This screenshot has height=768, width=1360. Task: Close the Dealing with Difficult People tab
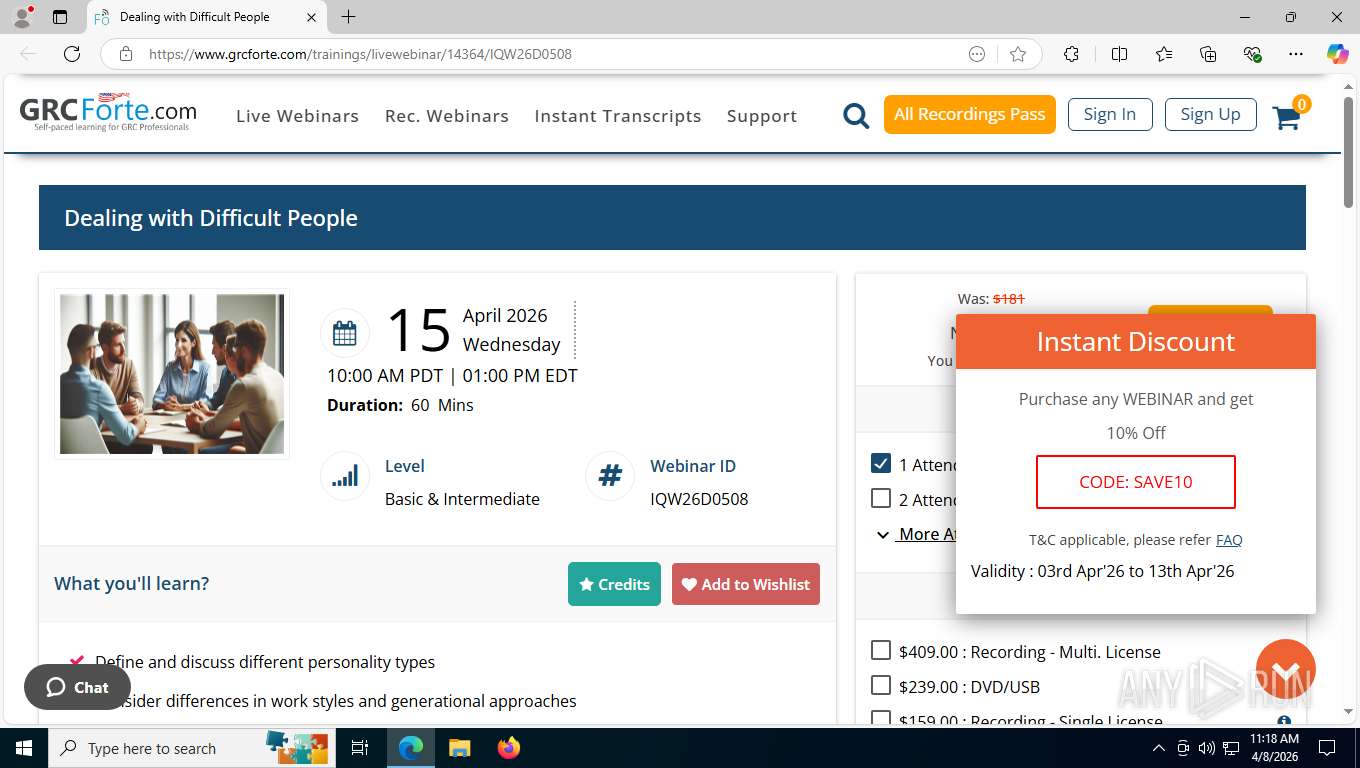tap(311, 17)
